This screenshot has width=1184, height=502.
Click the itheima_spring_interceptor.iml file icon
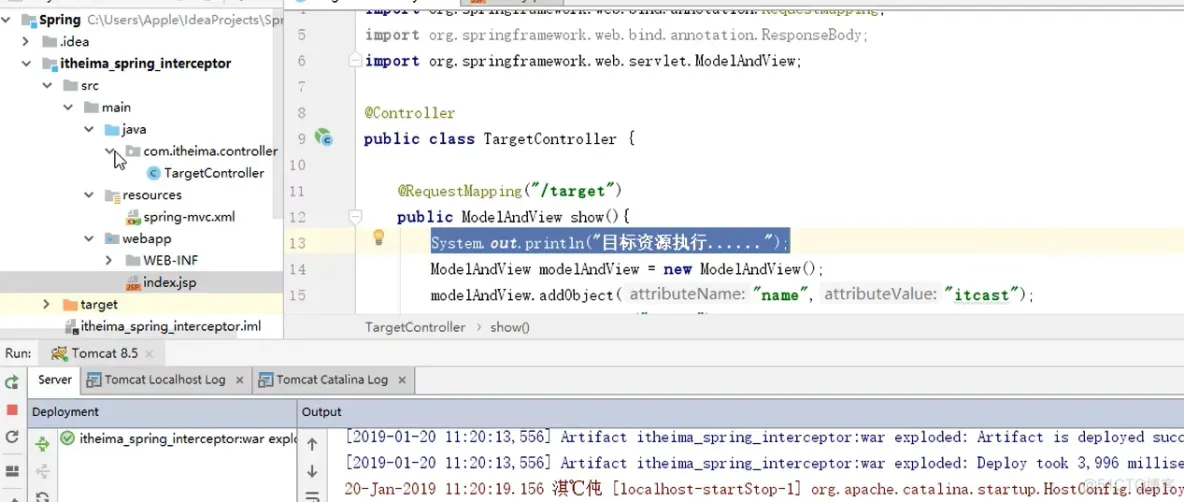pos(72,327)
